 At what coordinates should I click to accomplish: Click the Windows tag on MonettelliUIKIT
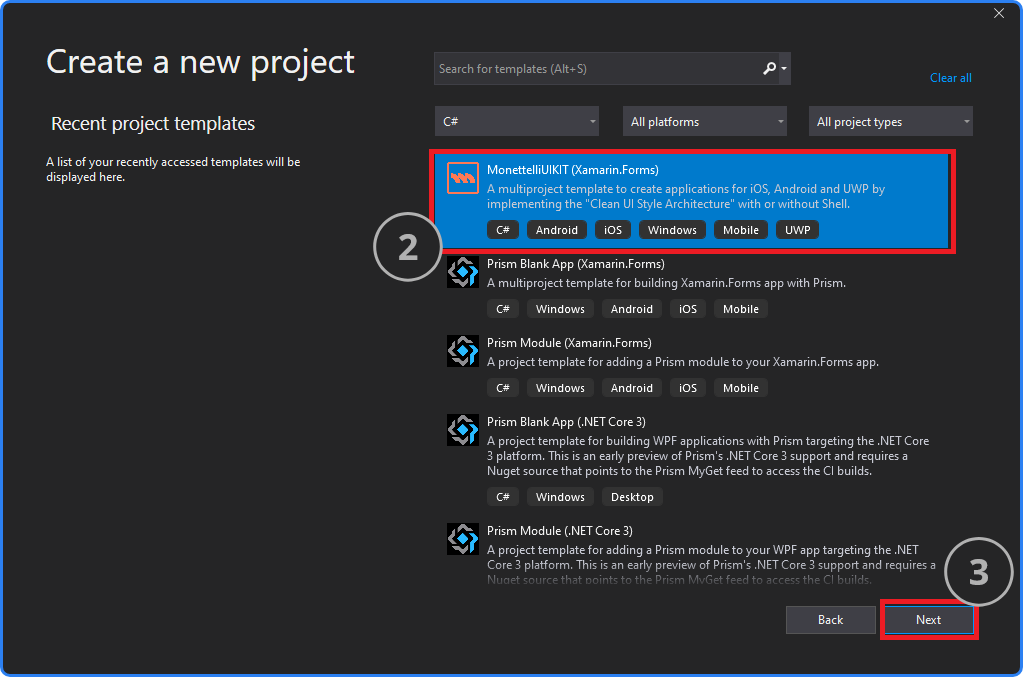click(x=672, y=230)
